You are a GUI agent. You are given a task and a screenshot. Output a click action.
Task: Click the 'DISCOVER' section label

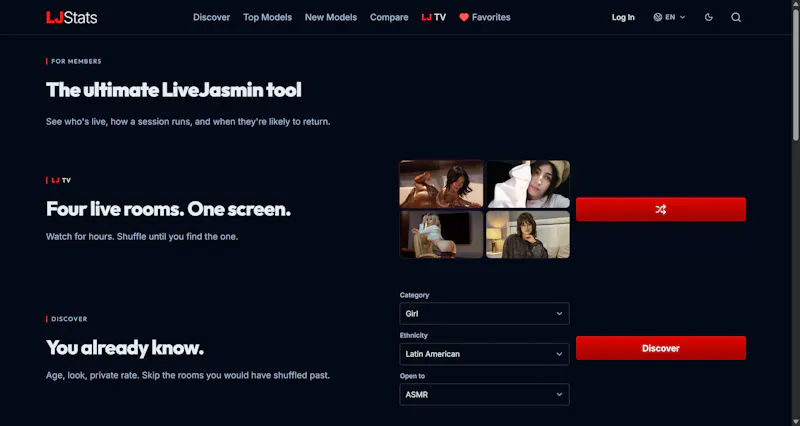point(69,319)
